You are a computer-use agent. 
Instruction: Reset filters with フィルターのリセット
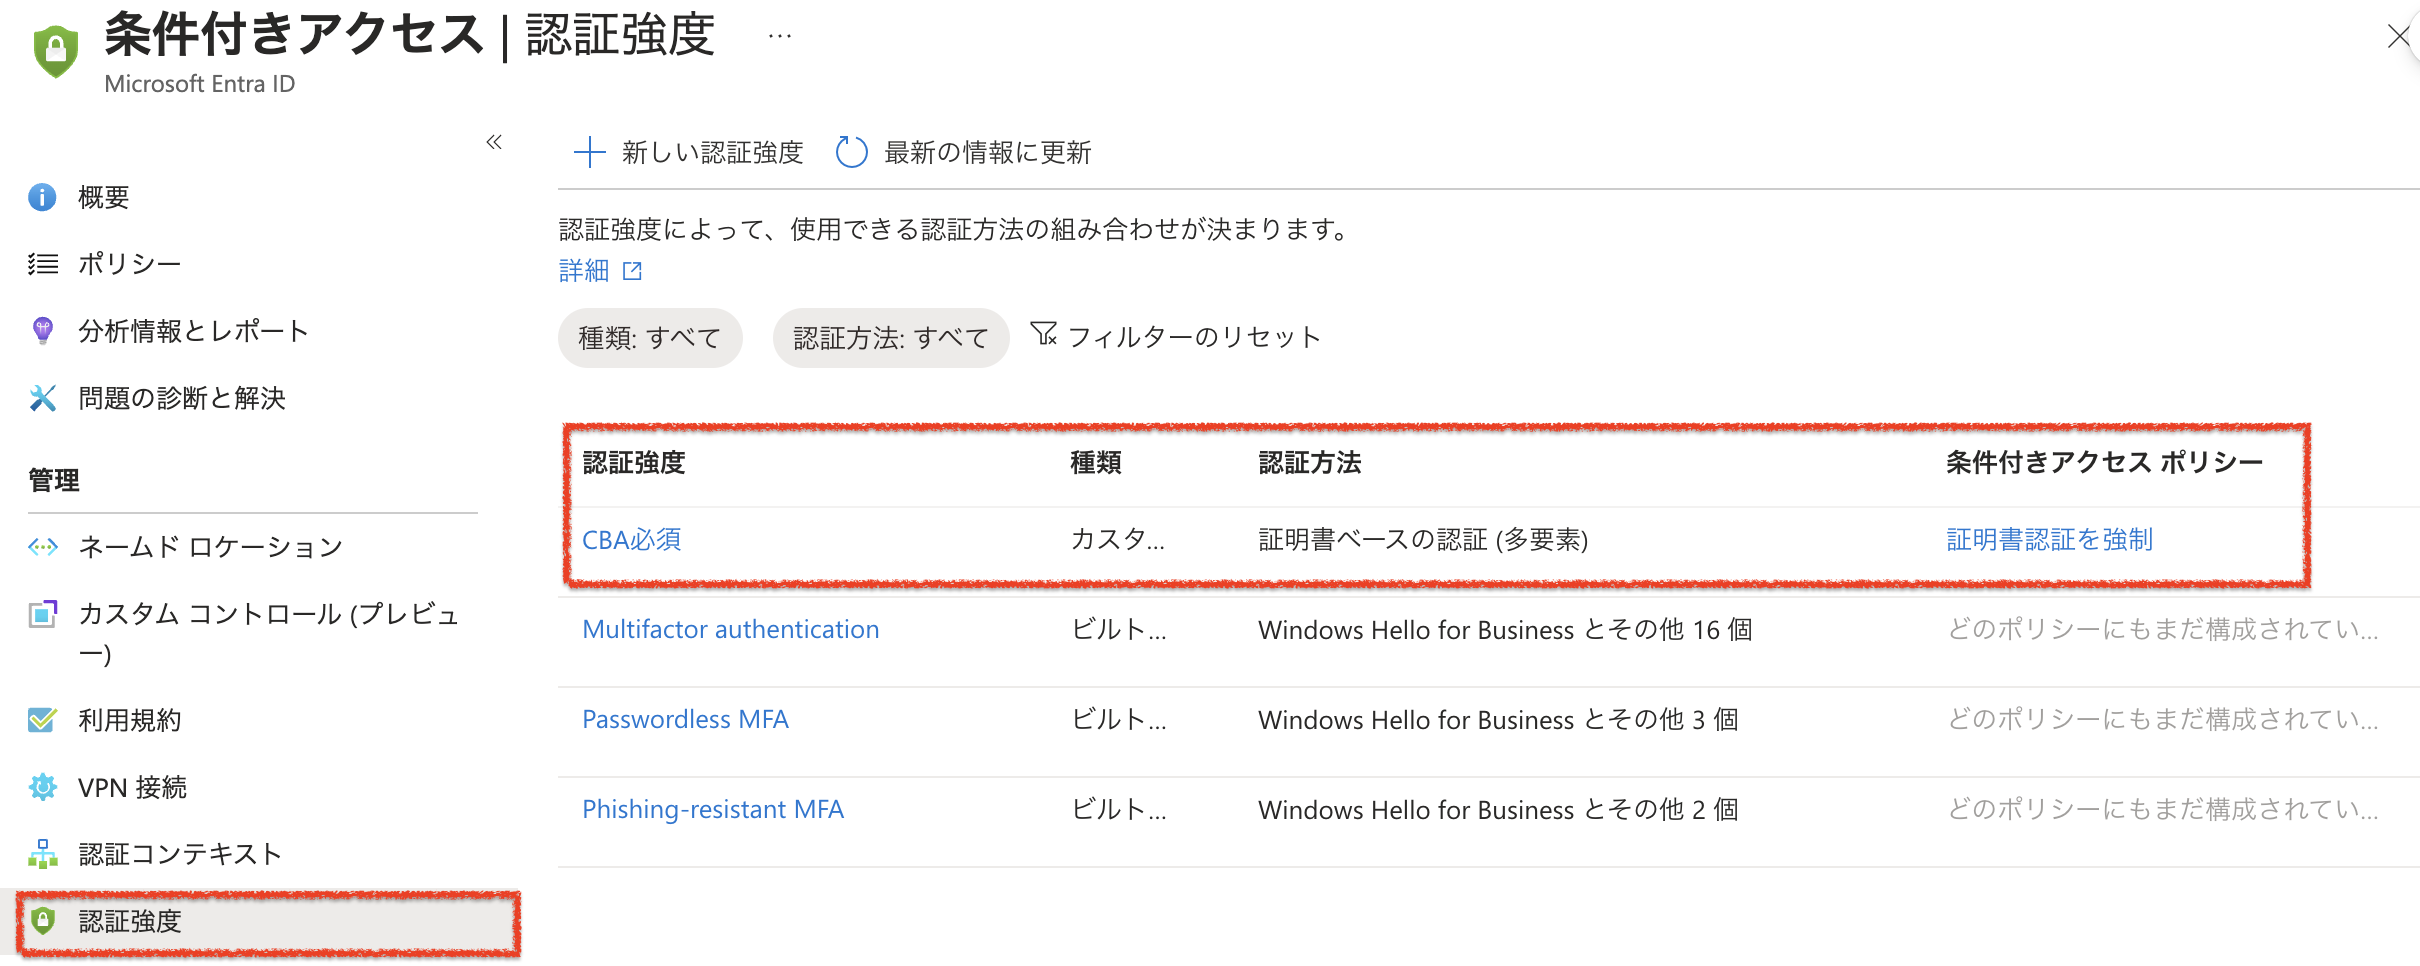point(1176,337)
